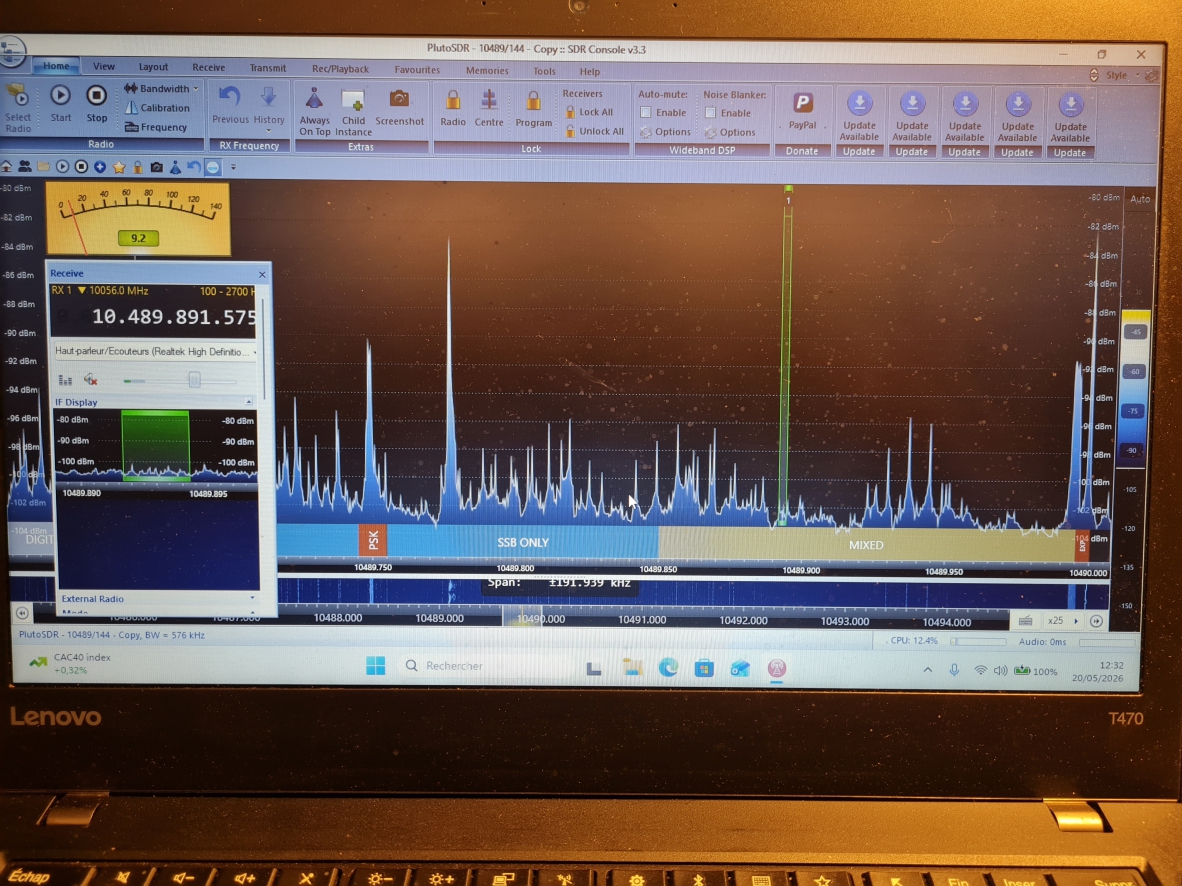Viewport: 1182px width, 886px height.
Task: Open Microsoft Edge from the taskbar
Action: tap(668, 667)
